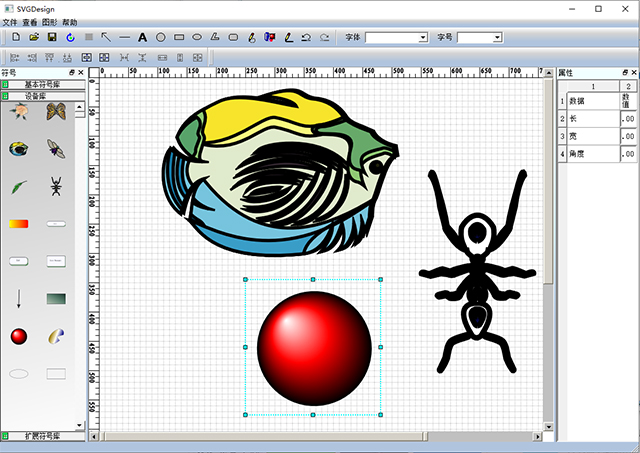640x453 pixels.
Task: Open the 图形 menu
Action: pos(48,21)
